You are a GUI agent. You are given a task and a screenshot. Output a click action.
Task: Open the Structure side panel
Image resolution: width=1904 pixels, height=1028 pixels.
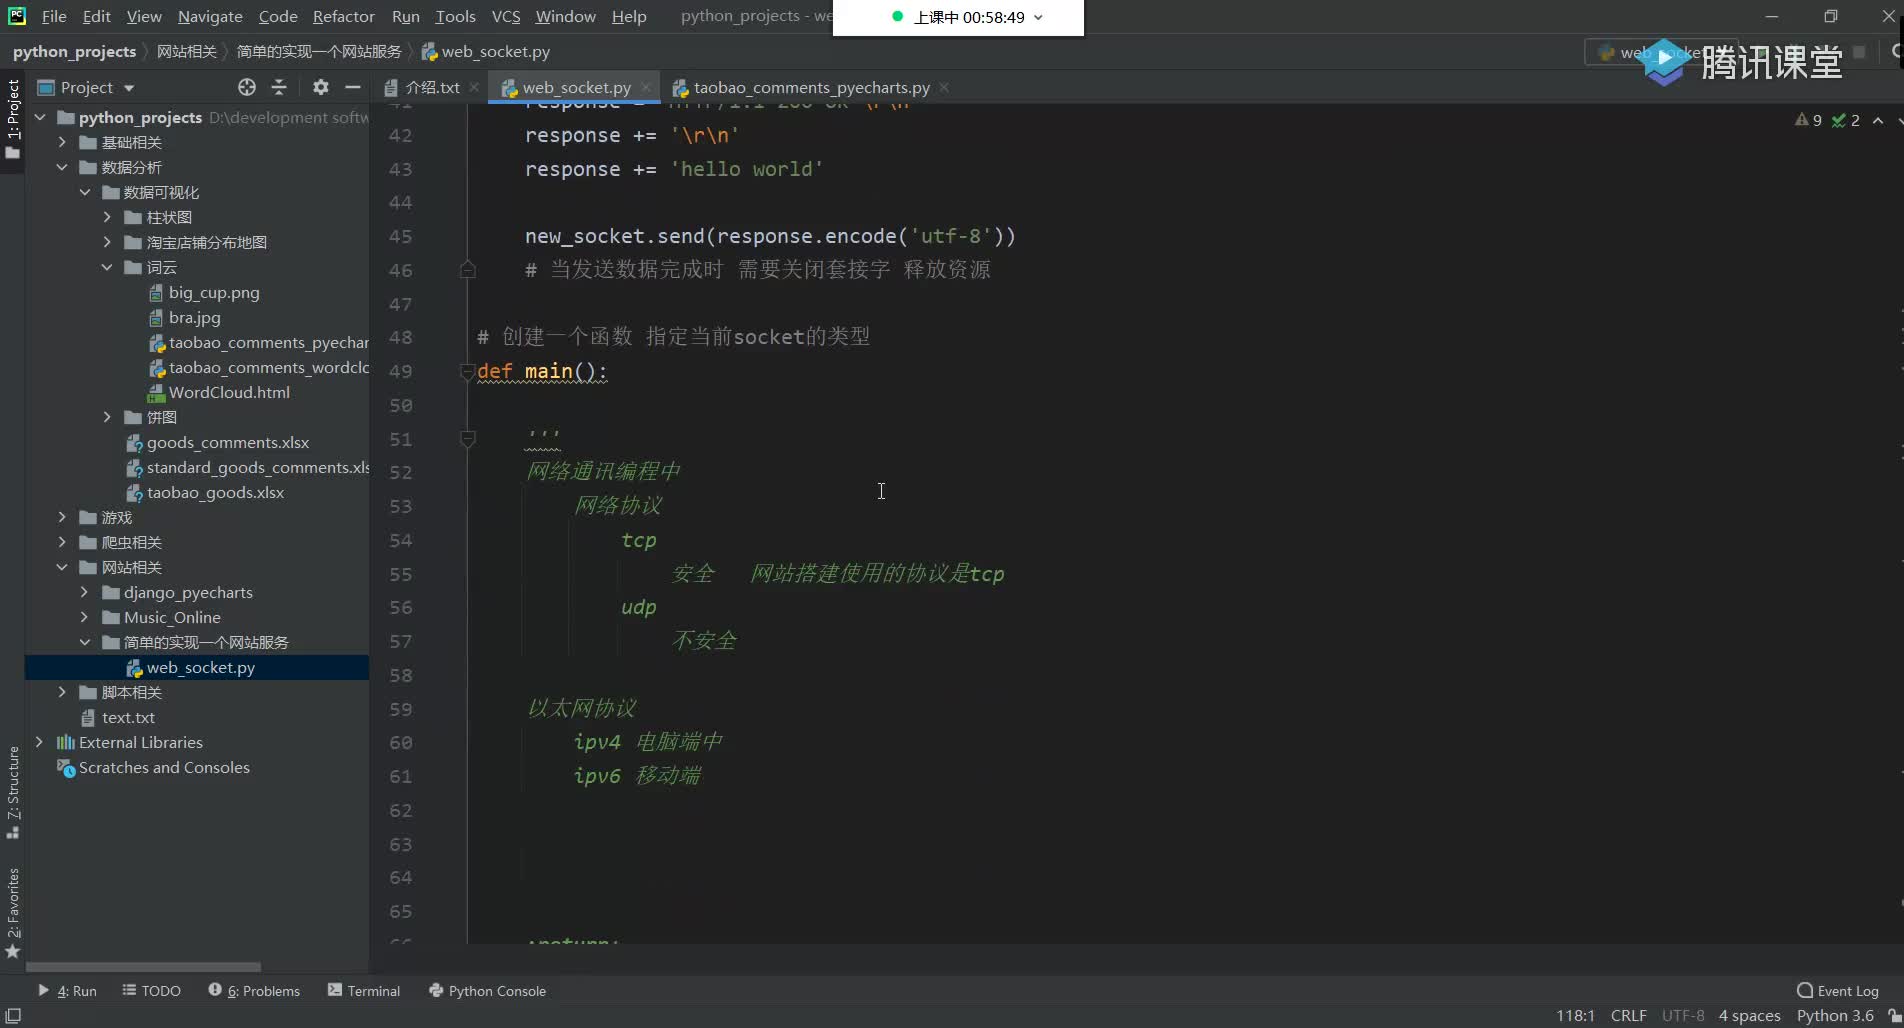13,792
